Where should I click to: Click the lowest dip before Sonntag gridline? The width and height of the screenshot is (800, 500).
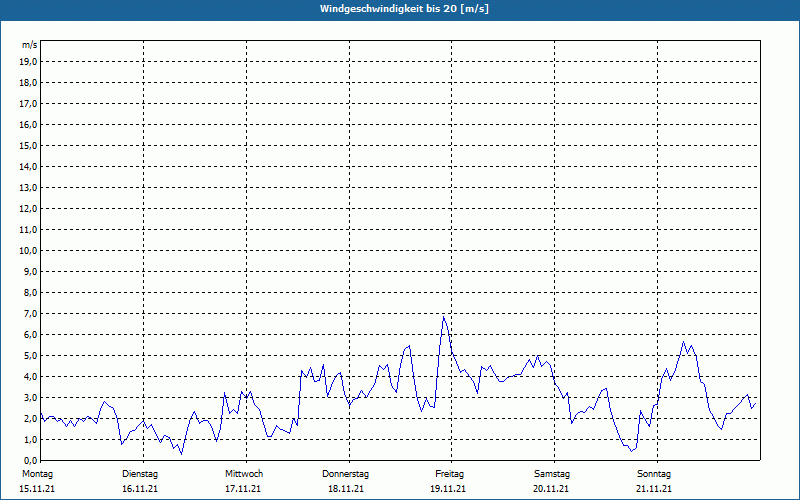[632, 451]
